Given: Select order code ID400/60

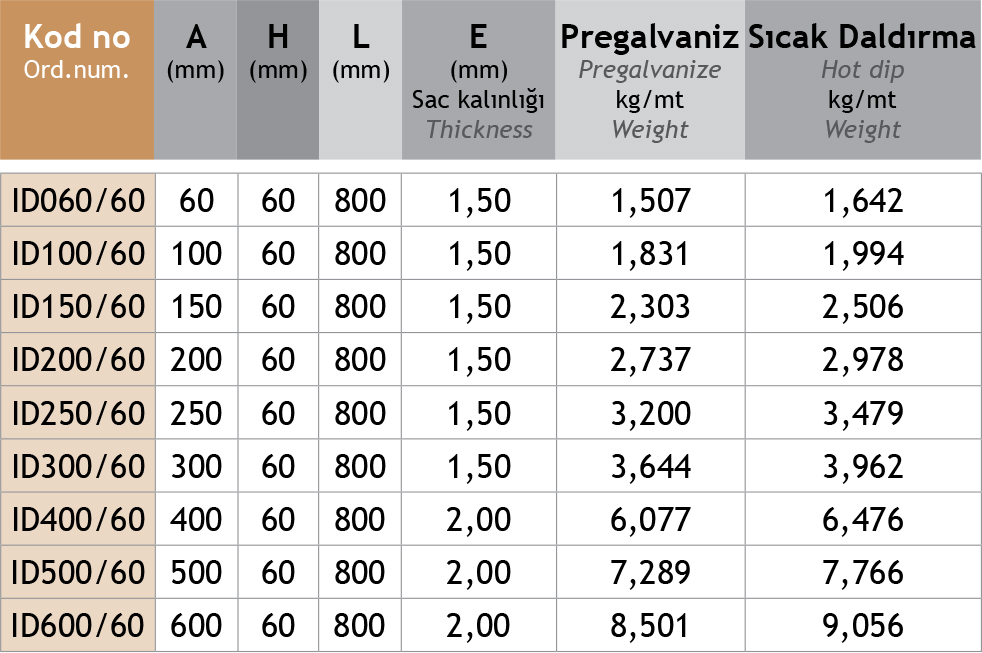Looking at the screenshot, I should point(78,520).
